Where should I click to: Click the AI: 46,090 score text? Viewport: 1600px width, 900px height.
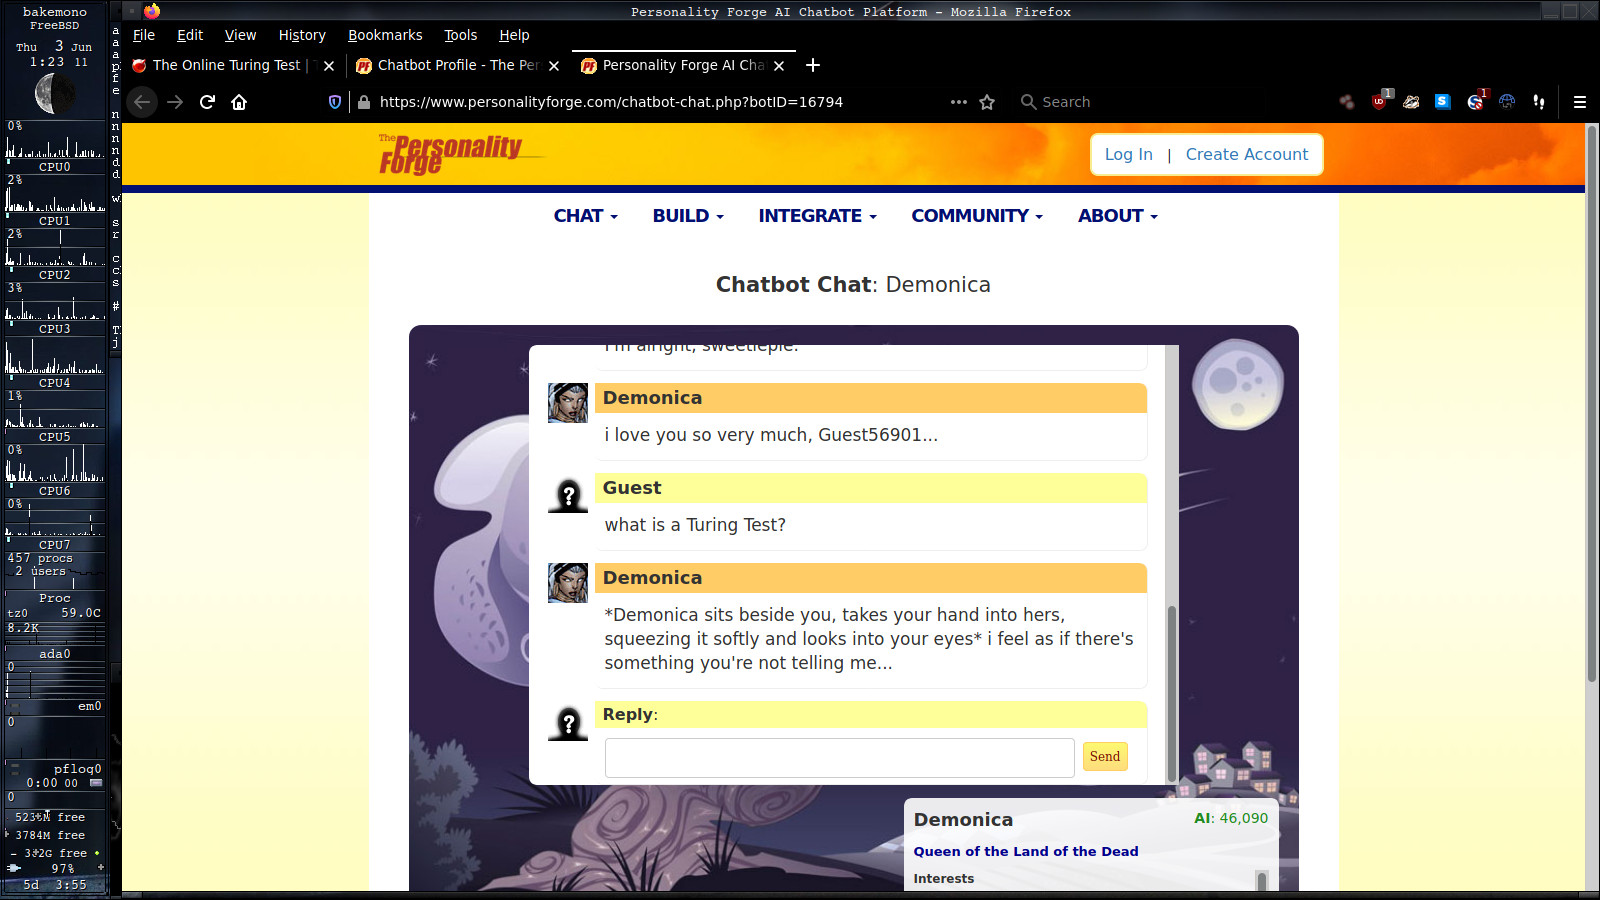click(x=1231, y=818)
